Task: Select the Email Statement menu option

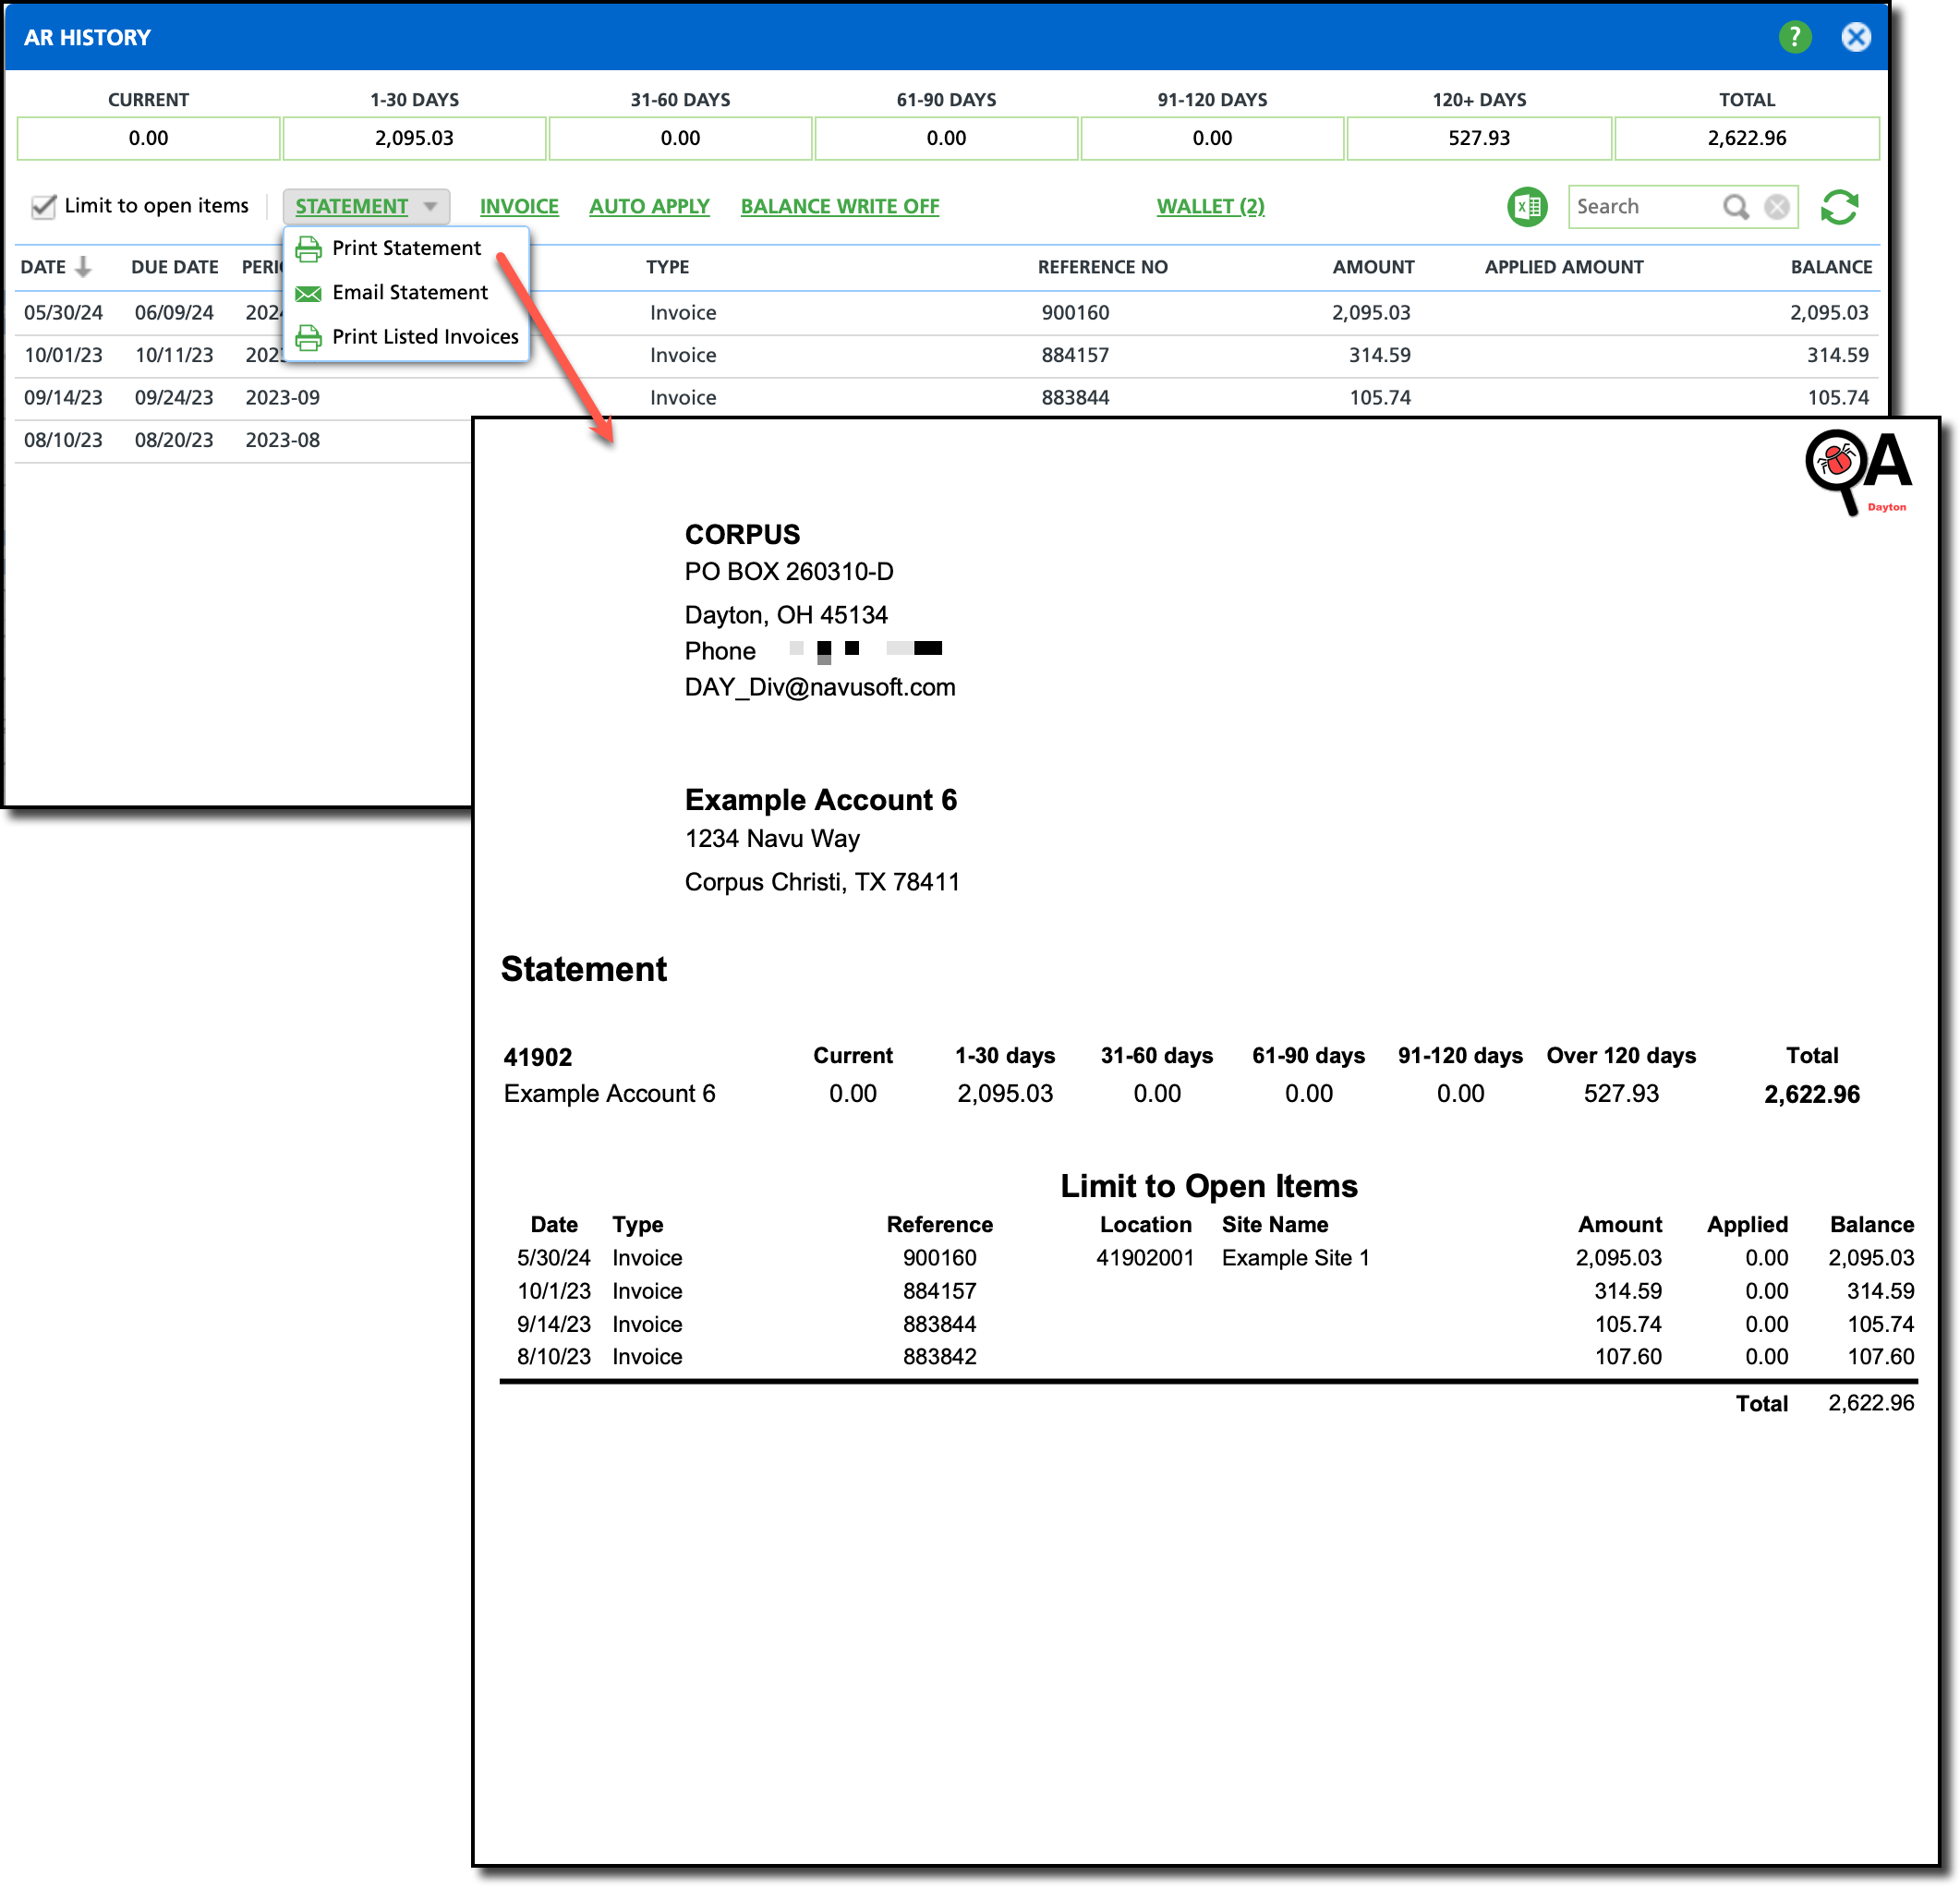Action: (x=410, y=292)
